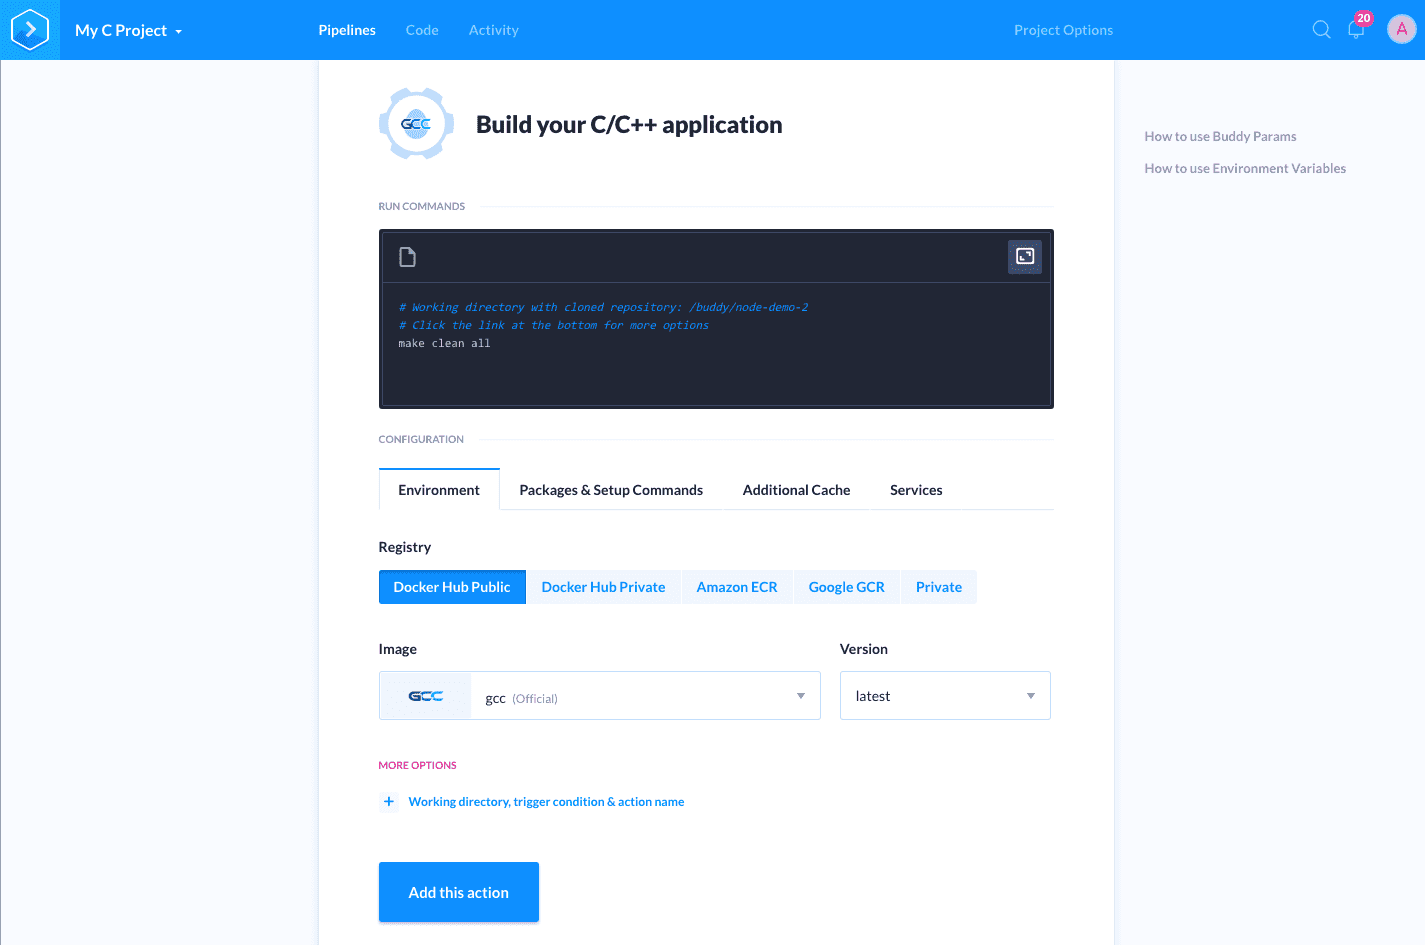
Task: Expand the commands editor to fullscreen
Action: pyautogui.click(x=1025, y=257)
